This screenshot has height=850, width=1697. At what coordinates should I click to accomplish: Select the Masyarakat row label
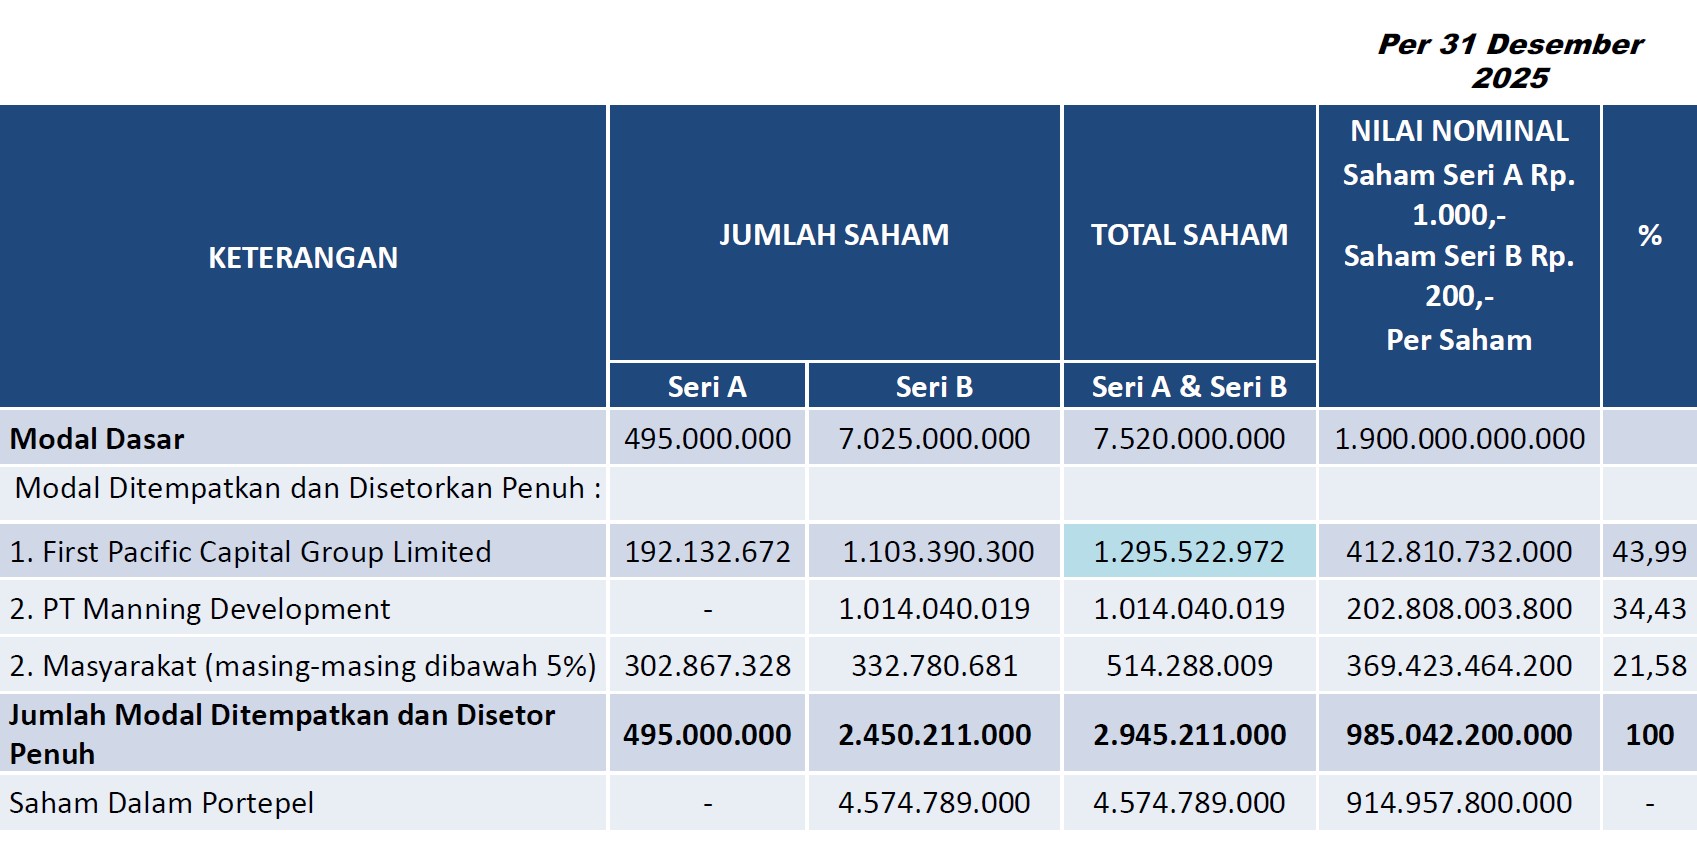click(x=303, y=665)
